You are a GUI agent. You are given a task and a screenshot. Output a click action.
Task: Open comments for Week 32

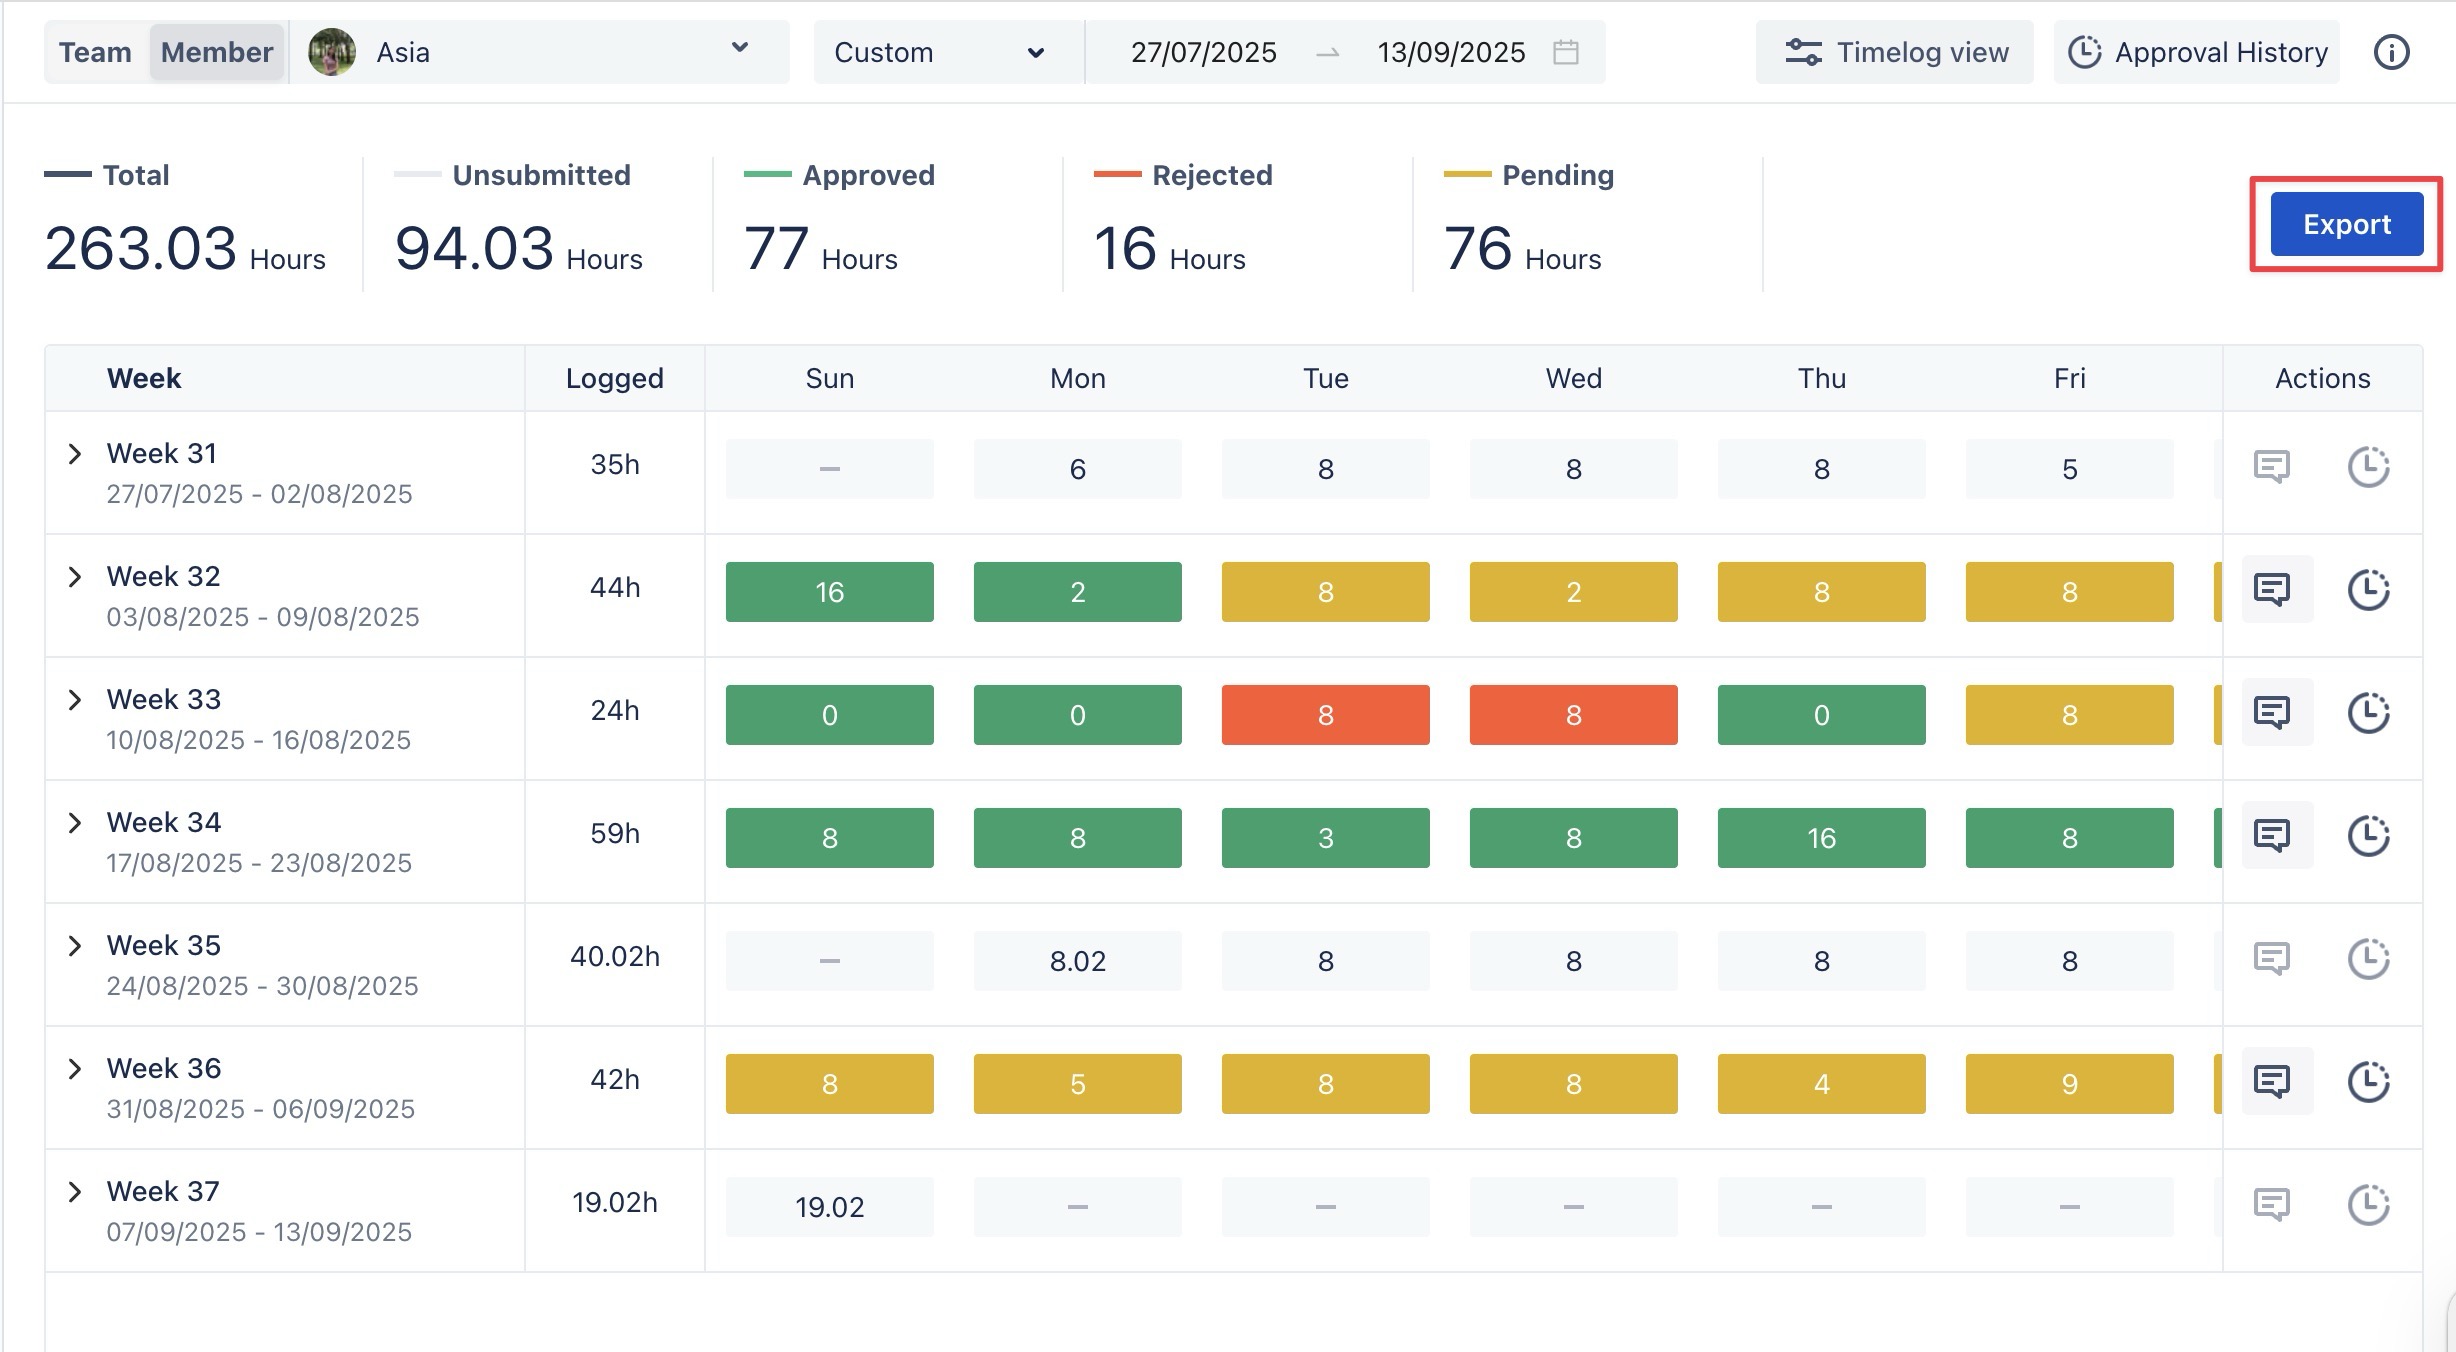(x=2272, y=590)
